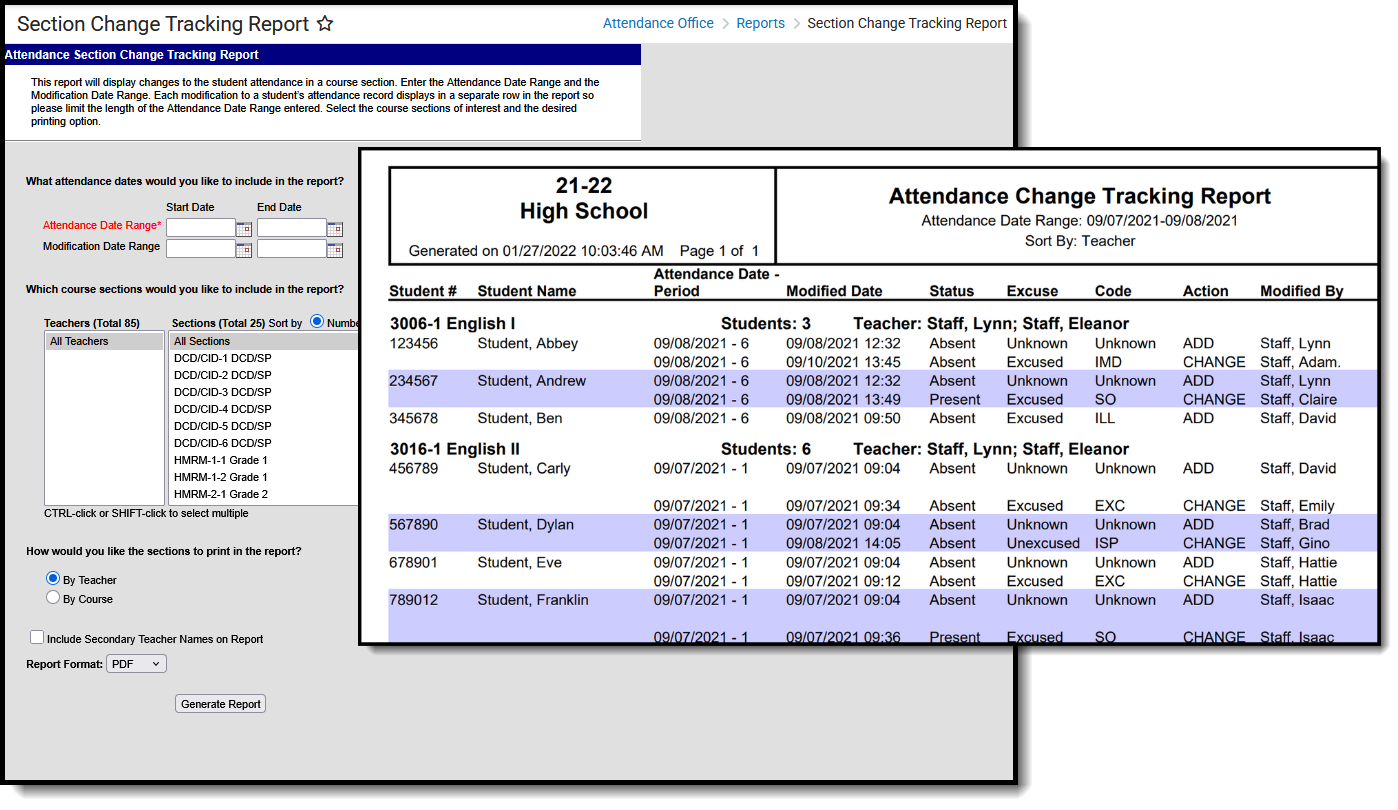Image resolution: width=1398 pixels, height=810 pixels.
Task: Select the Sort by Number radio button
Action: point(317,322)
